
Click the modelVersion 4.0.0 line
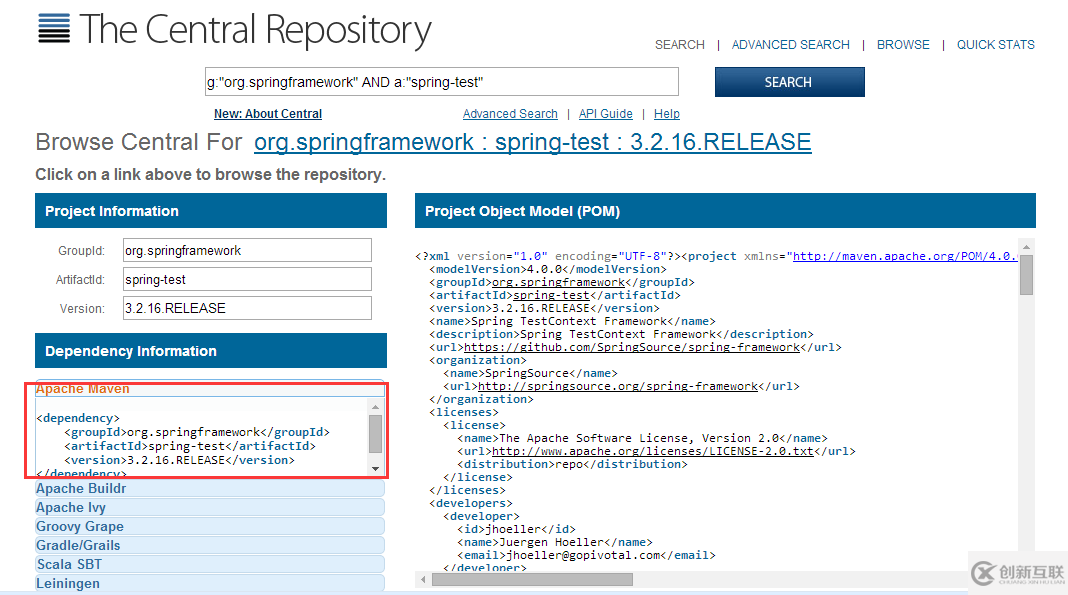(x=548, y=269)
